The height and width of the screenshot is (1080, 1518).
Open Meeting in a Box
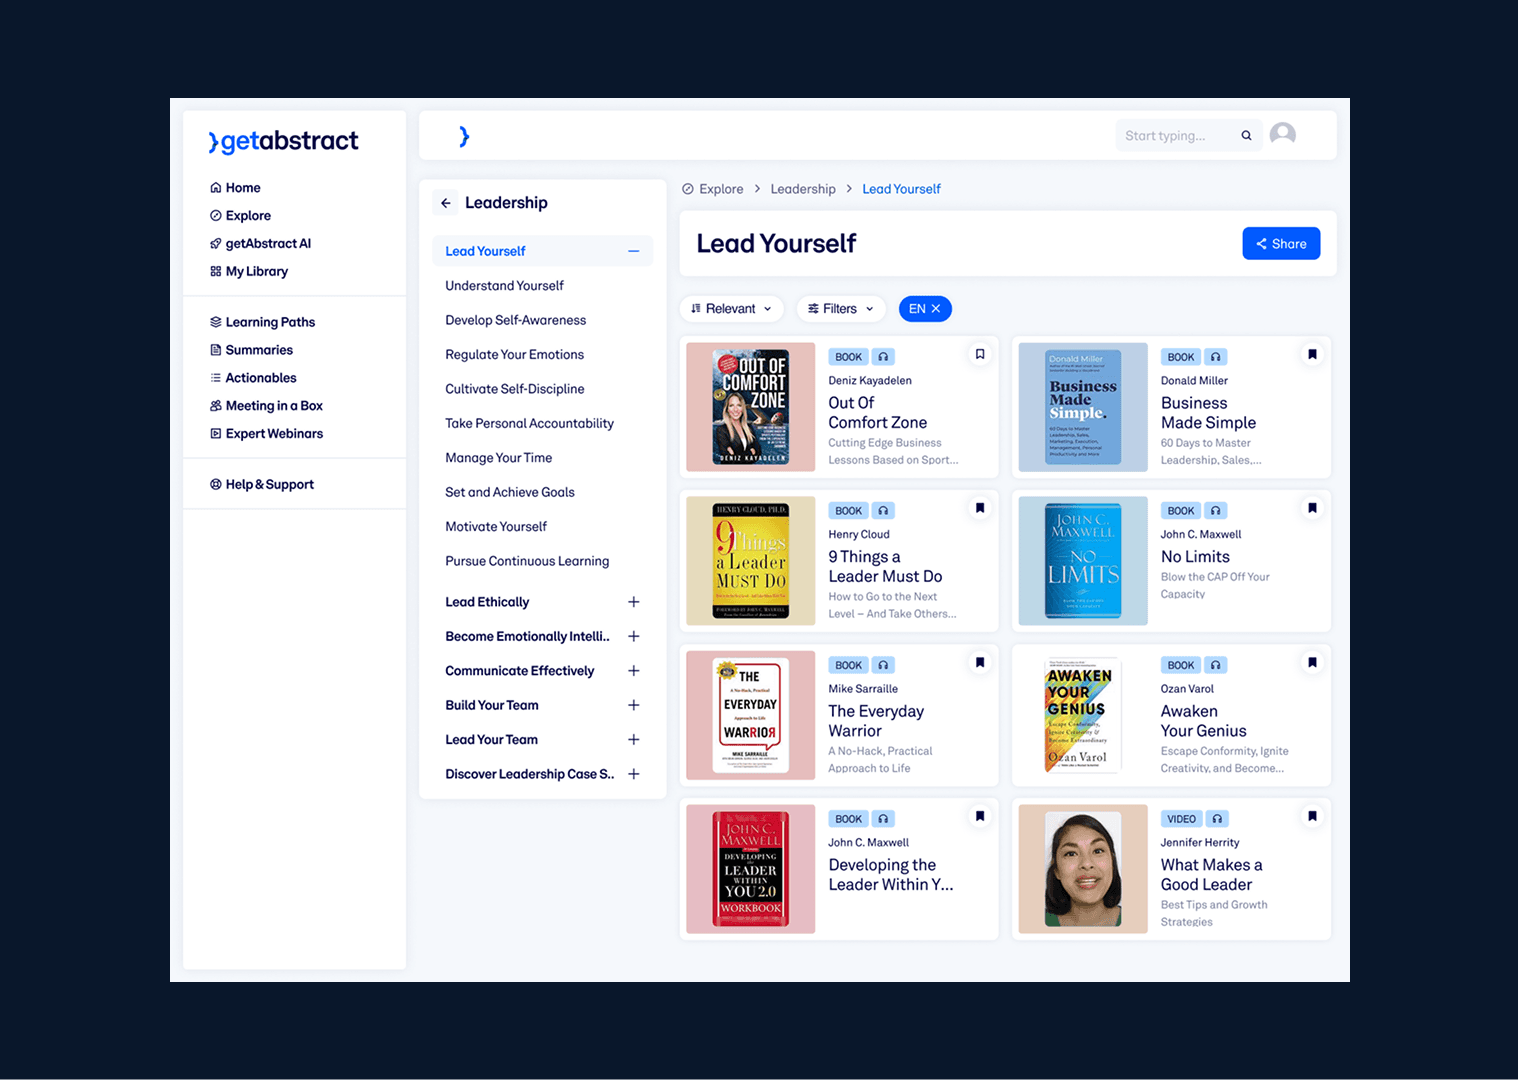266,406
